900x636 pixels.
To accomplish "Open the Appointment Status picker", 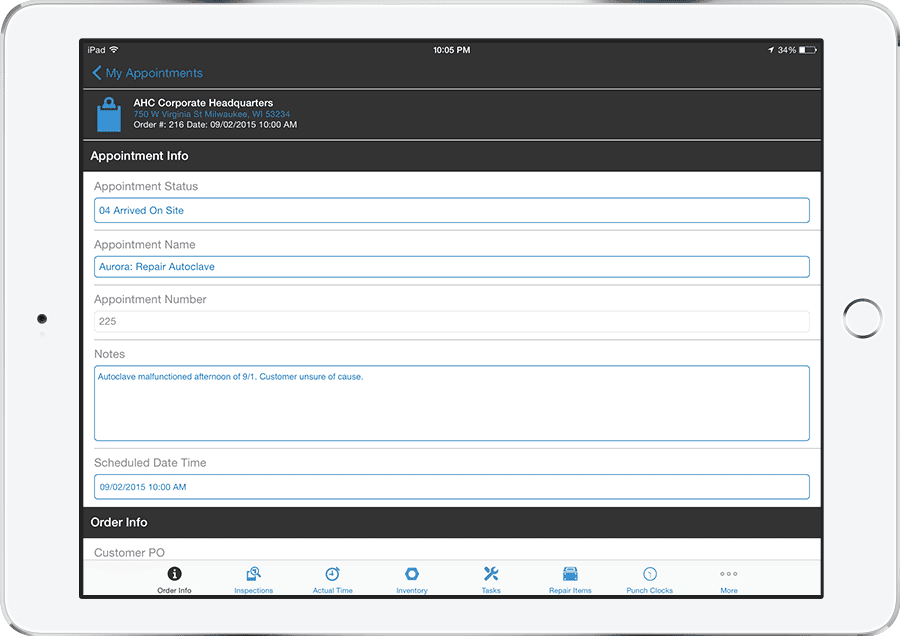I will click(450, 210).
